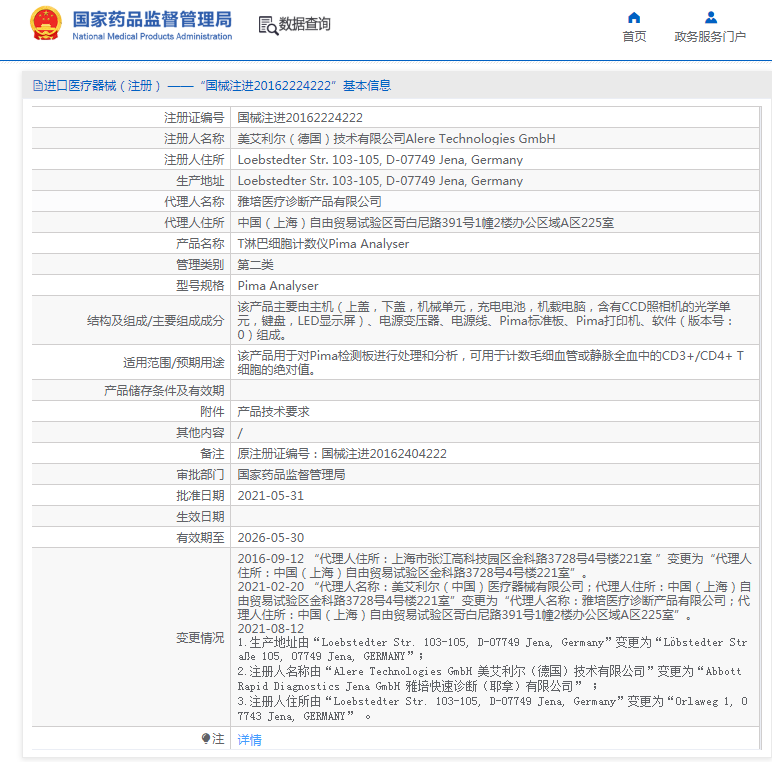
Task: Click the 结构及组成 description text
Action: point(484,320)
